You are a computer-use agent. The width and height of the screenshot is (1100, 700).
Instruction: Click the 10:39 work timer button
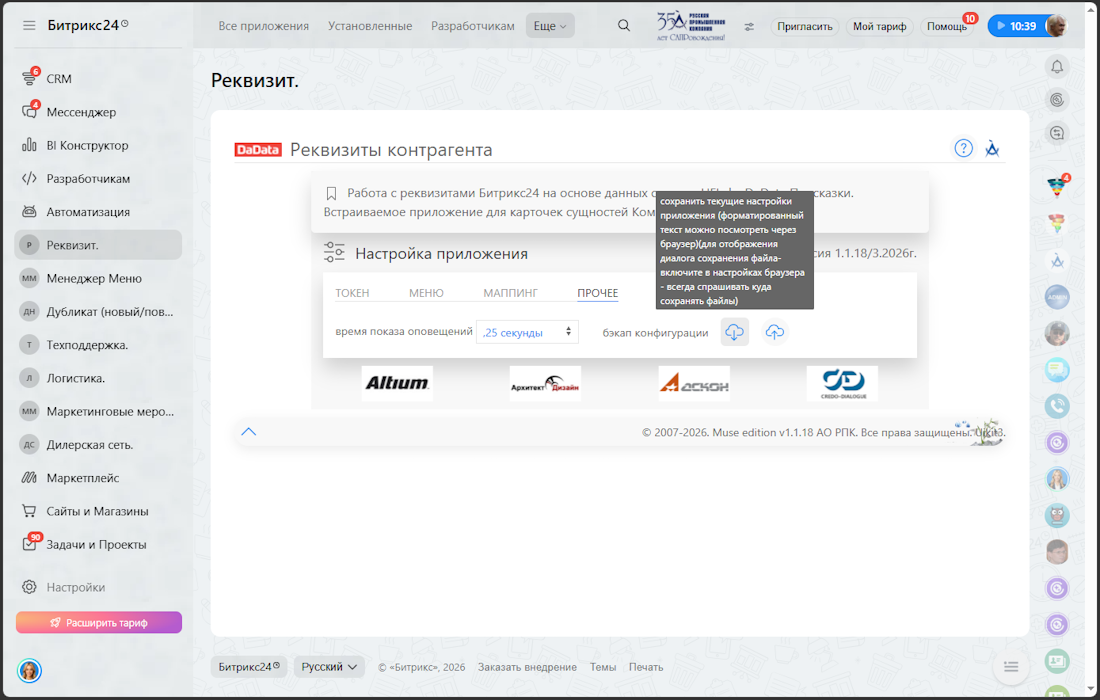(1019, 26)
